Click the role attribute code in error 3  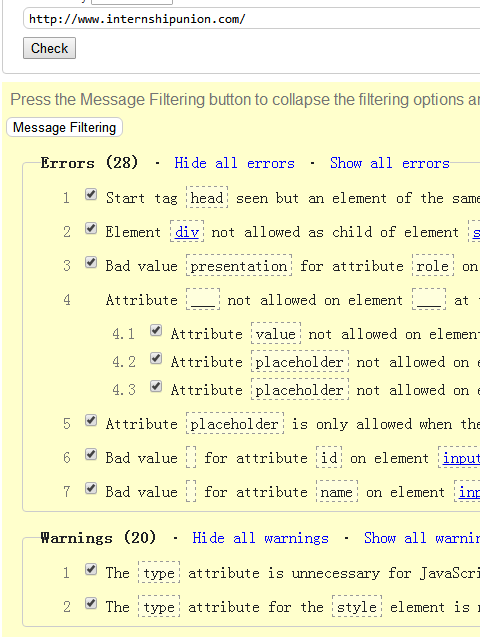coord(433,266)
